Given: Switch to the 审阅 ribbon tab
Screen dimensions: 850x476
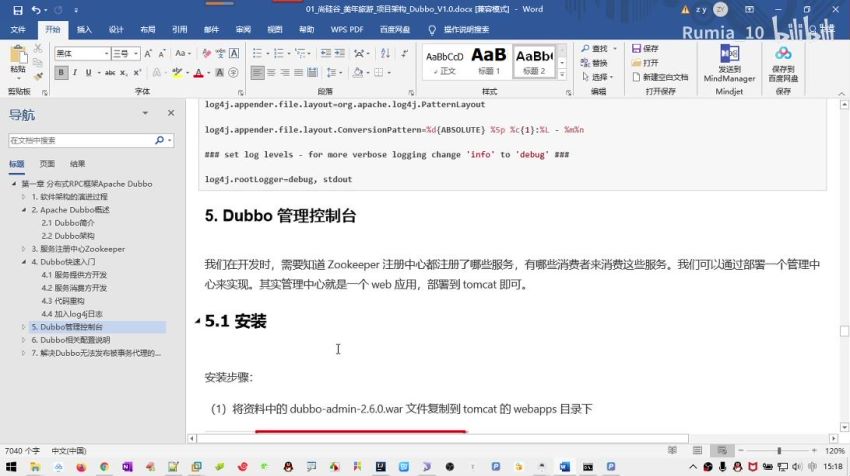Looking at the screenshot, I should [243, 30].
